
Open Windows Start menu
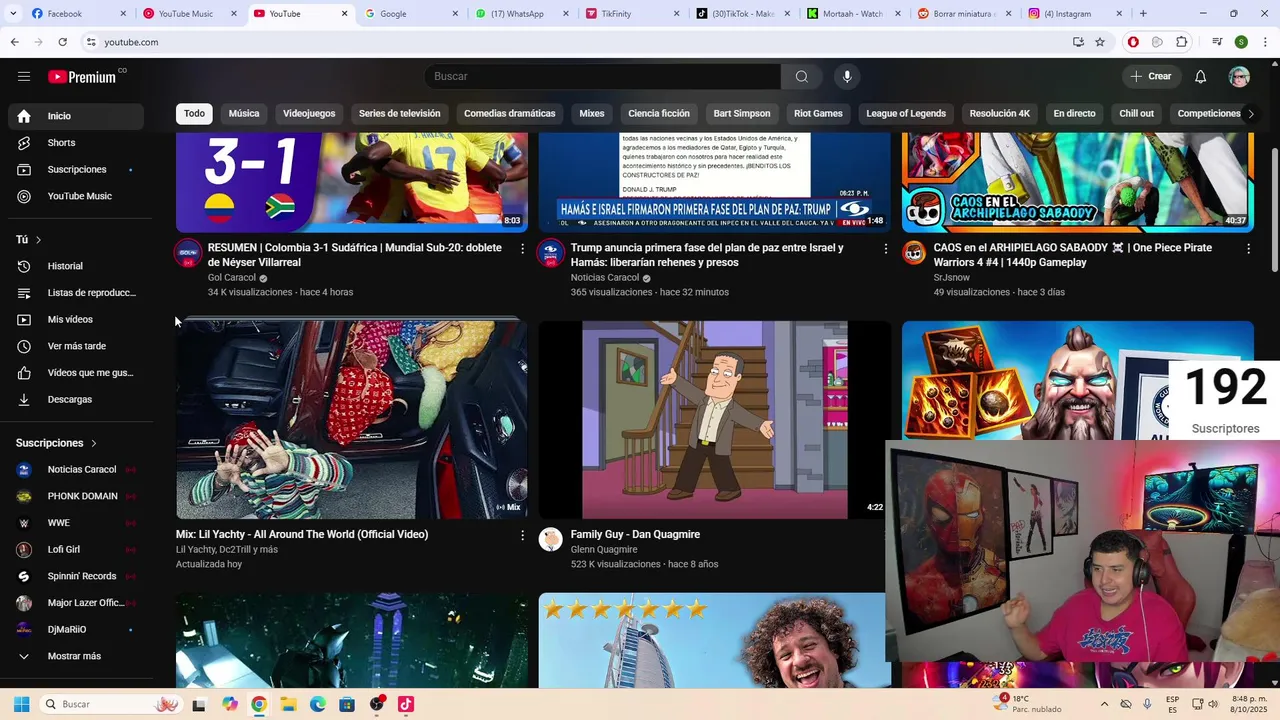[21, 704]
